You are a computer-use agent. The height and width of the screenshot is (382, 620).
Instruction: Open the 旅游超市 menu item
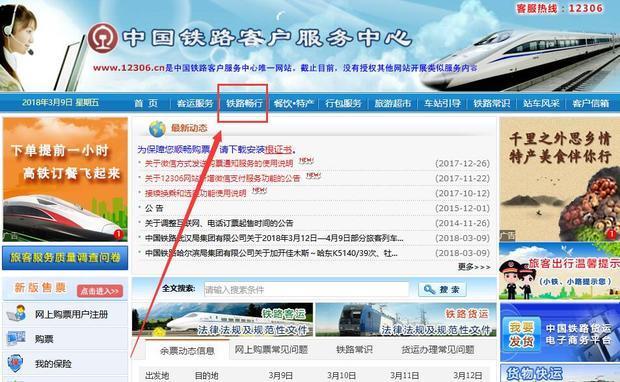[393, 104]
